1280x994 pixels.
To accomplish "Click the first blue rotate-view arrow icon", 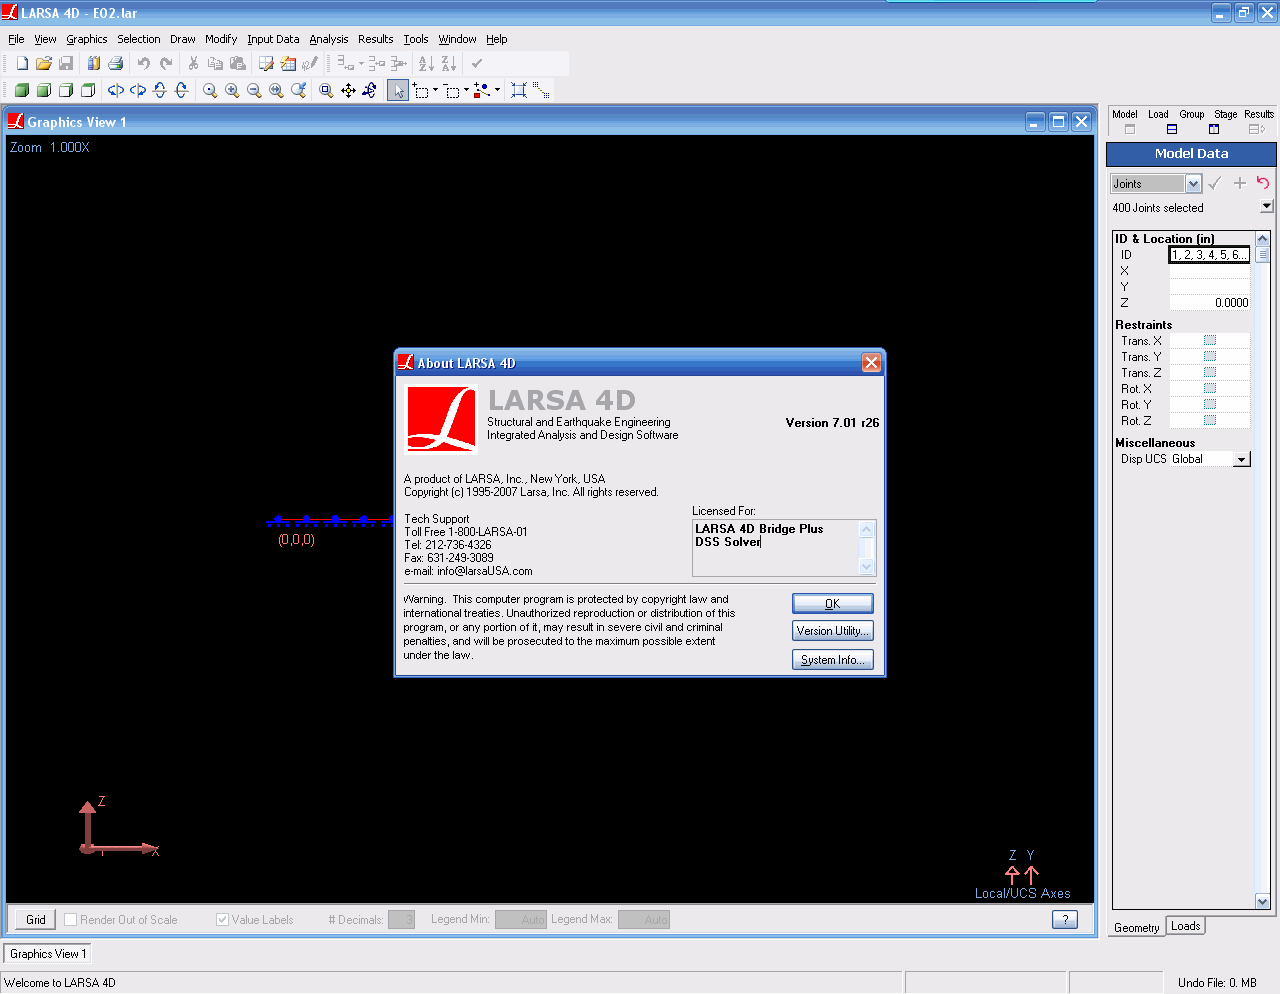I will click(x=116, y=90).
